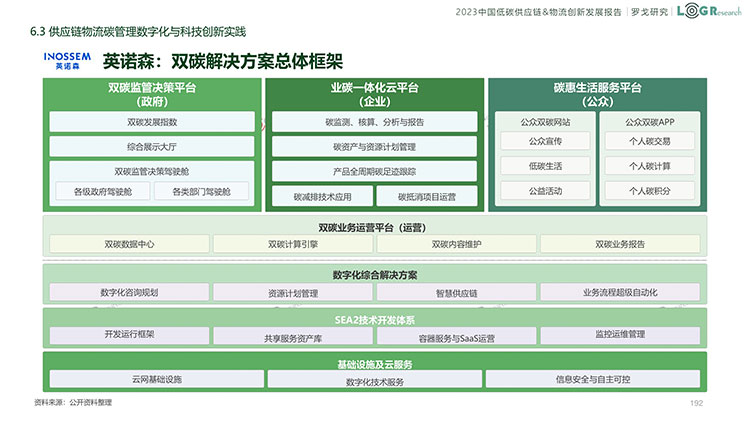Click report title 2023中国低碳供应链&物流创新发展报告
The image size is (750, 422).
[x=538, y=12]
